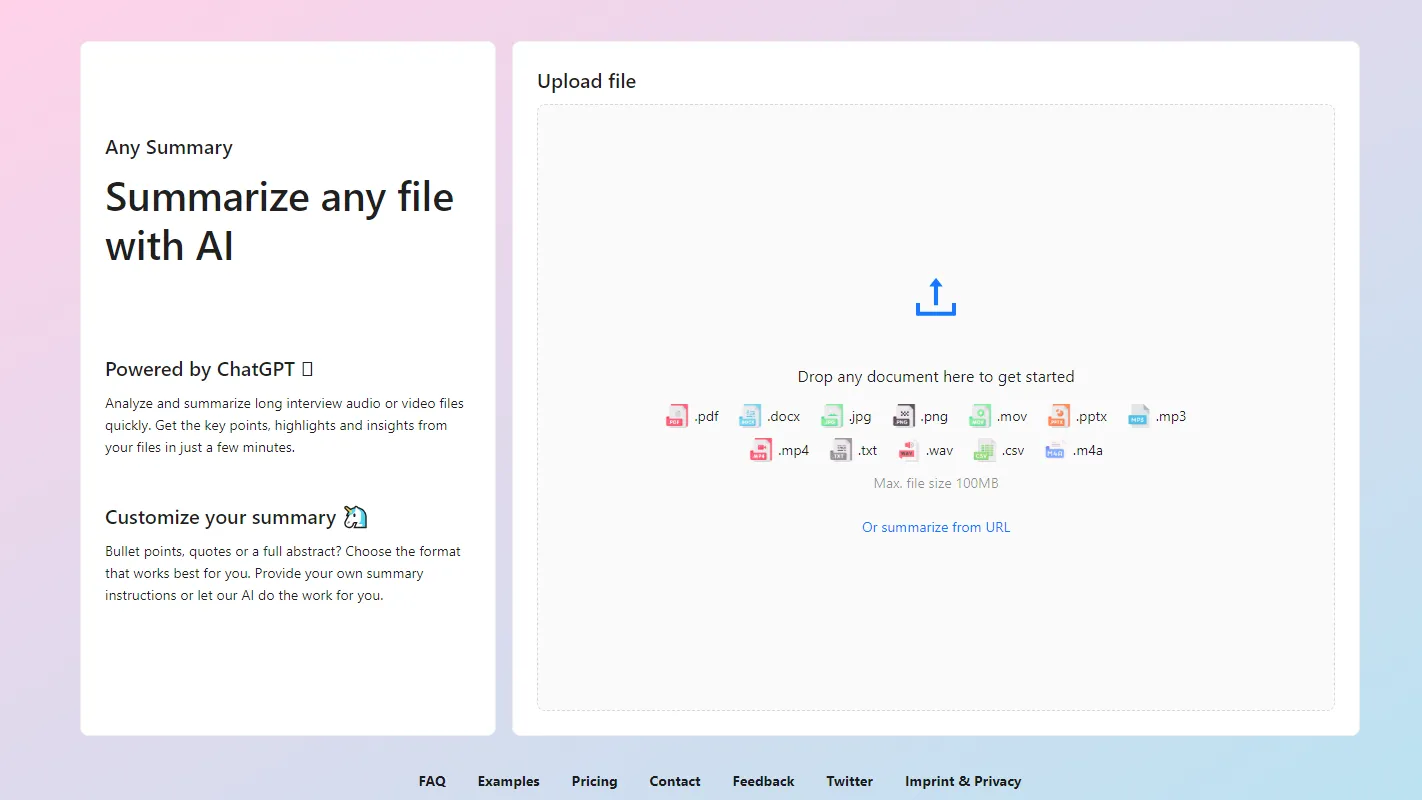
Task: Open the FAQ page
Action: coord(432,781)
